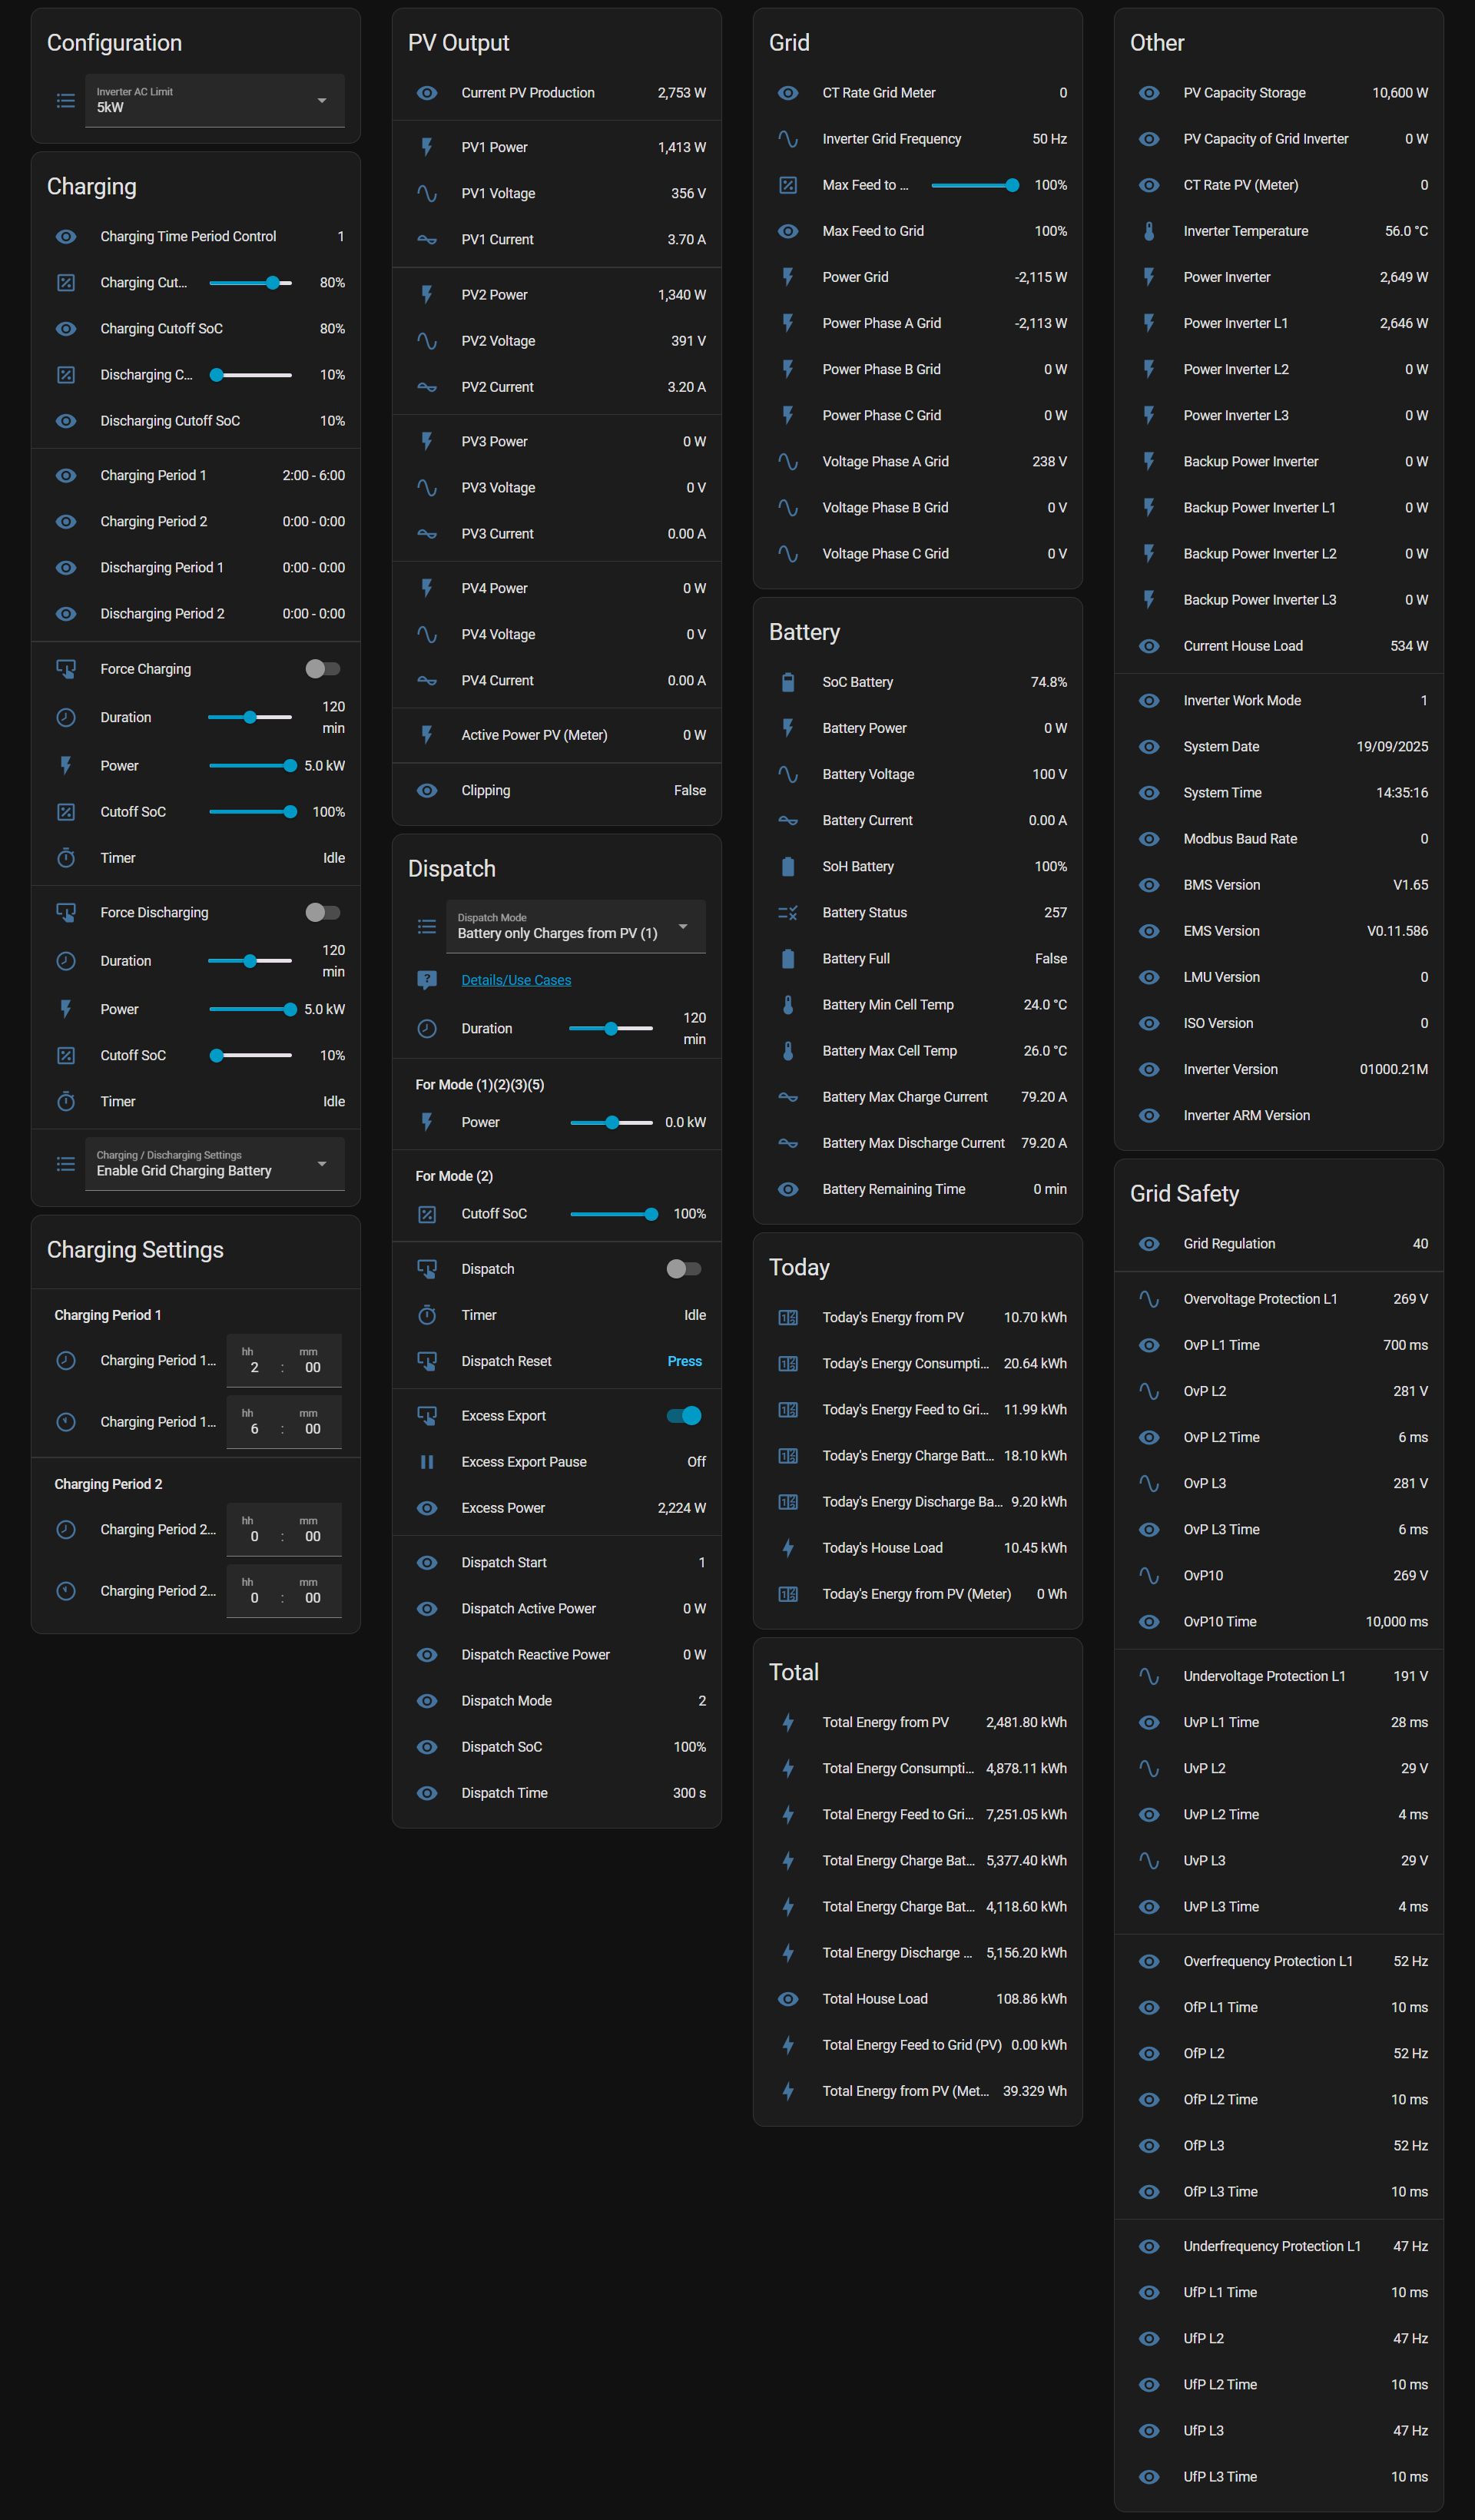Click Today's Energy from PV counter icon
The width and height of the screenshot is (1475, 2520).
[x=788, y=1317]
